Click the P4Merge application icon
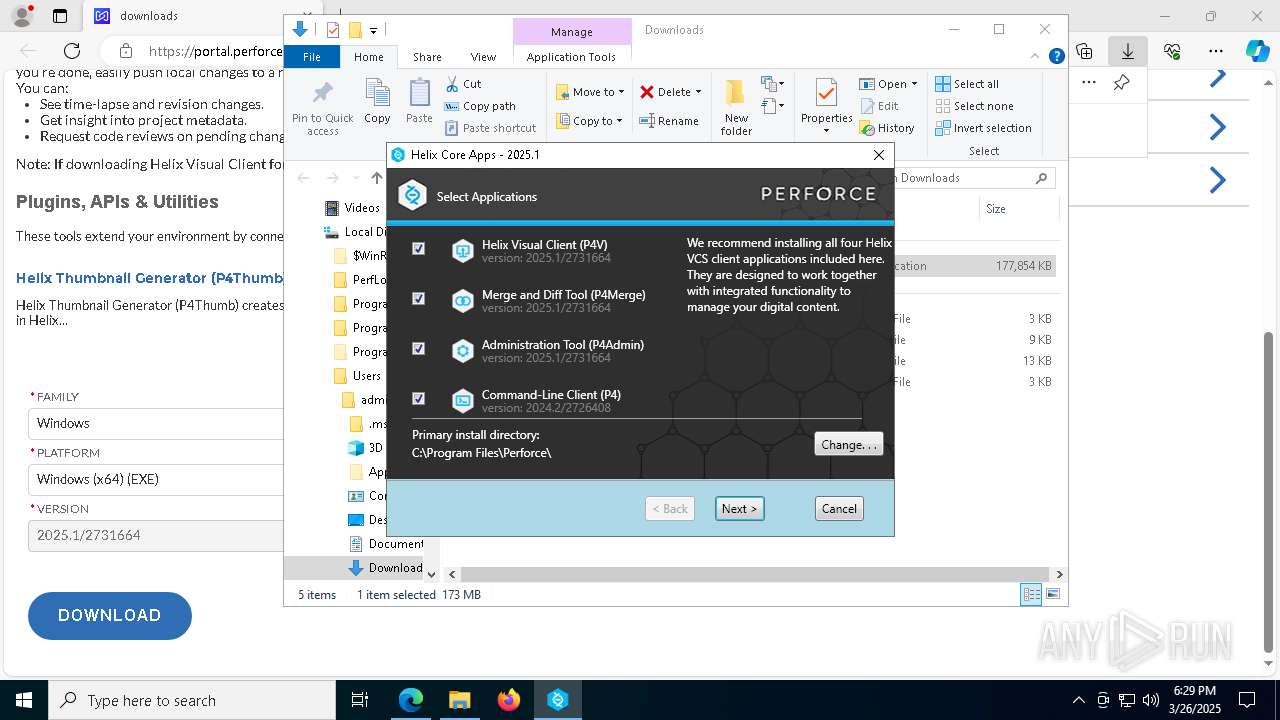Image resolution: width=1280 pixels, height=720 pixels. [462, 301]
